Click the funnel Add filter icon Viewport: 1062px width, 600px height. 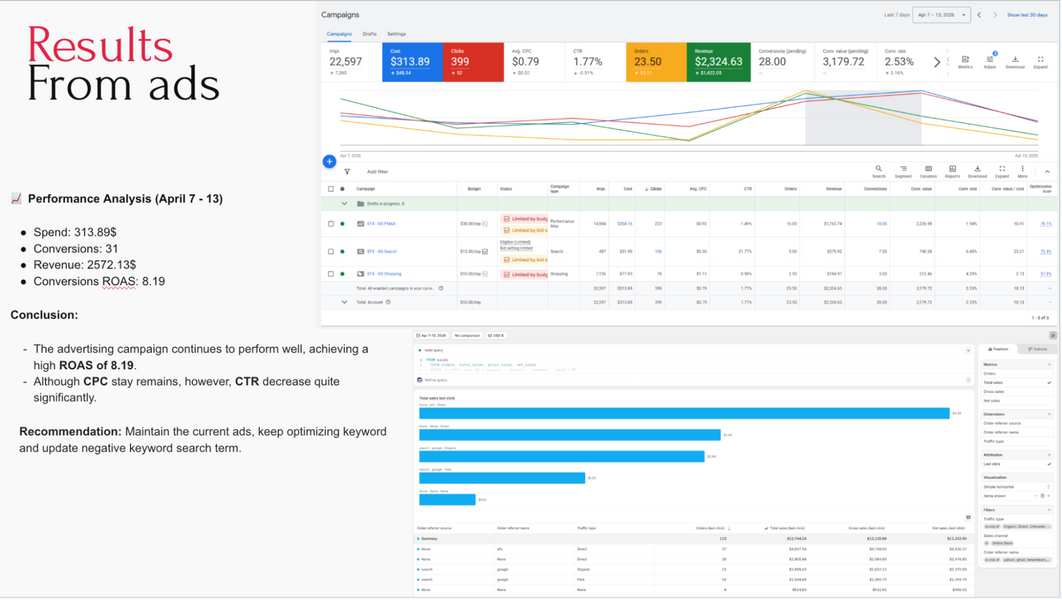click(x=347, y=172)
